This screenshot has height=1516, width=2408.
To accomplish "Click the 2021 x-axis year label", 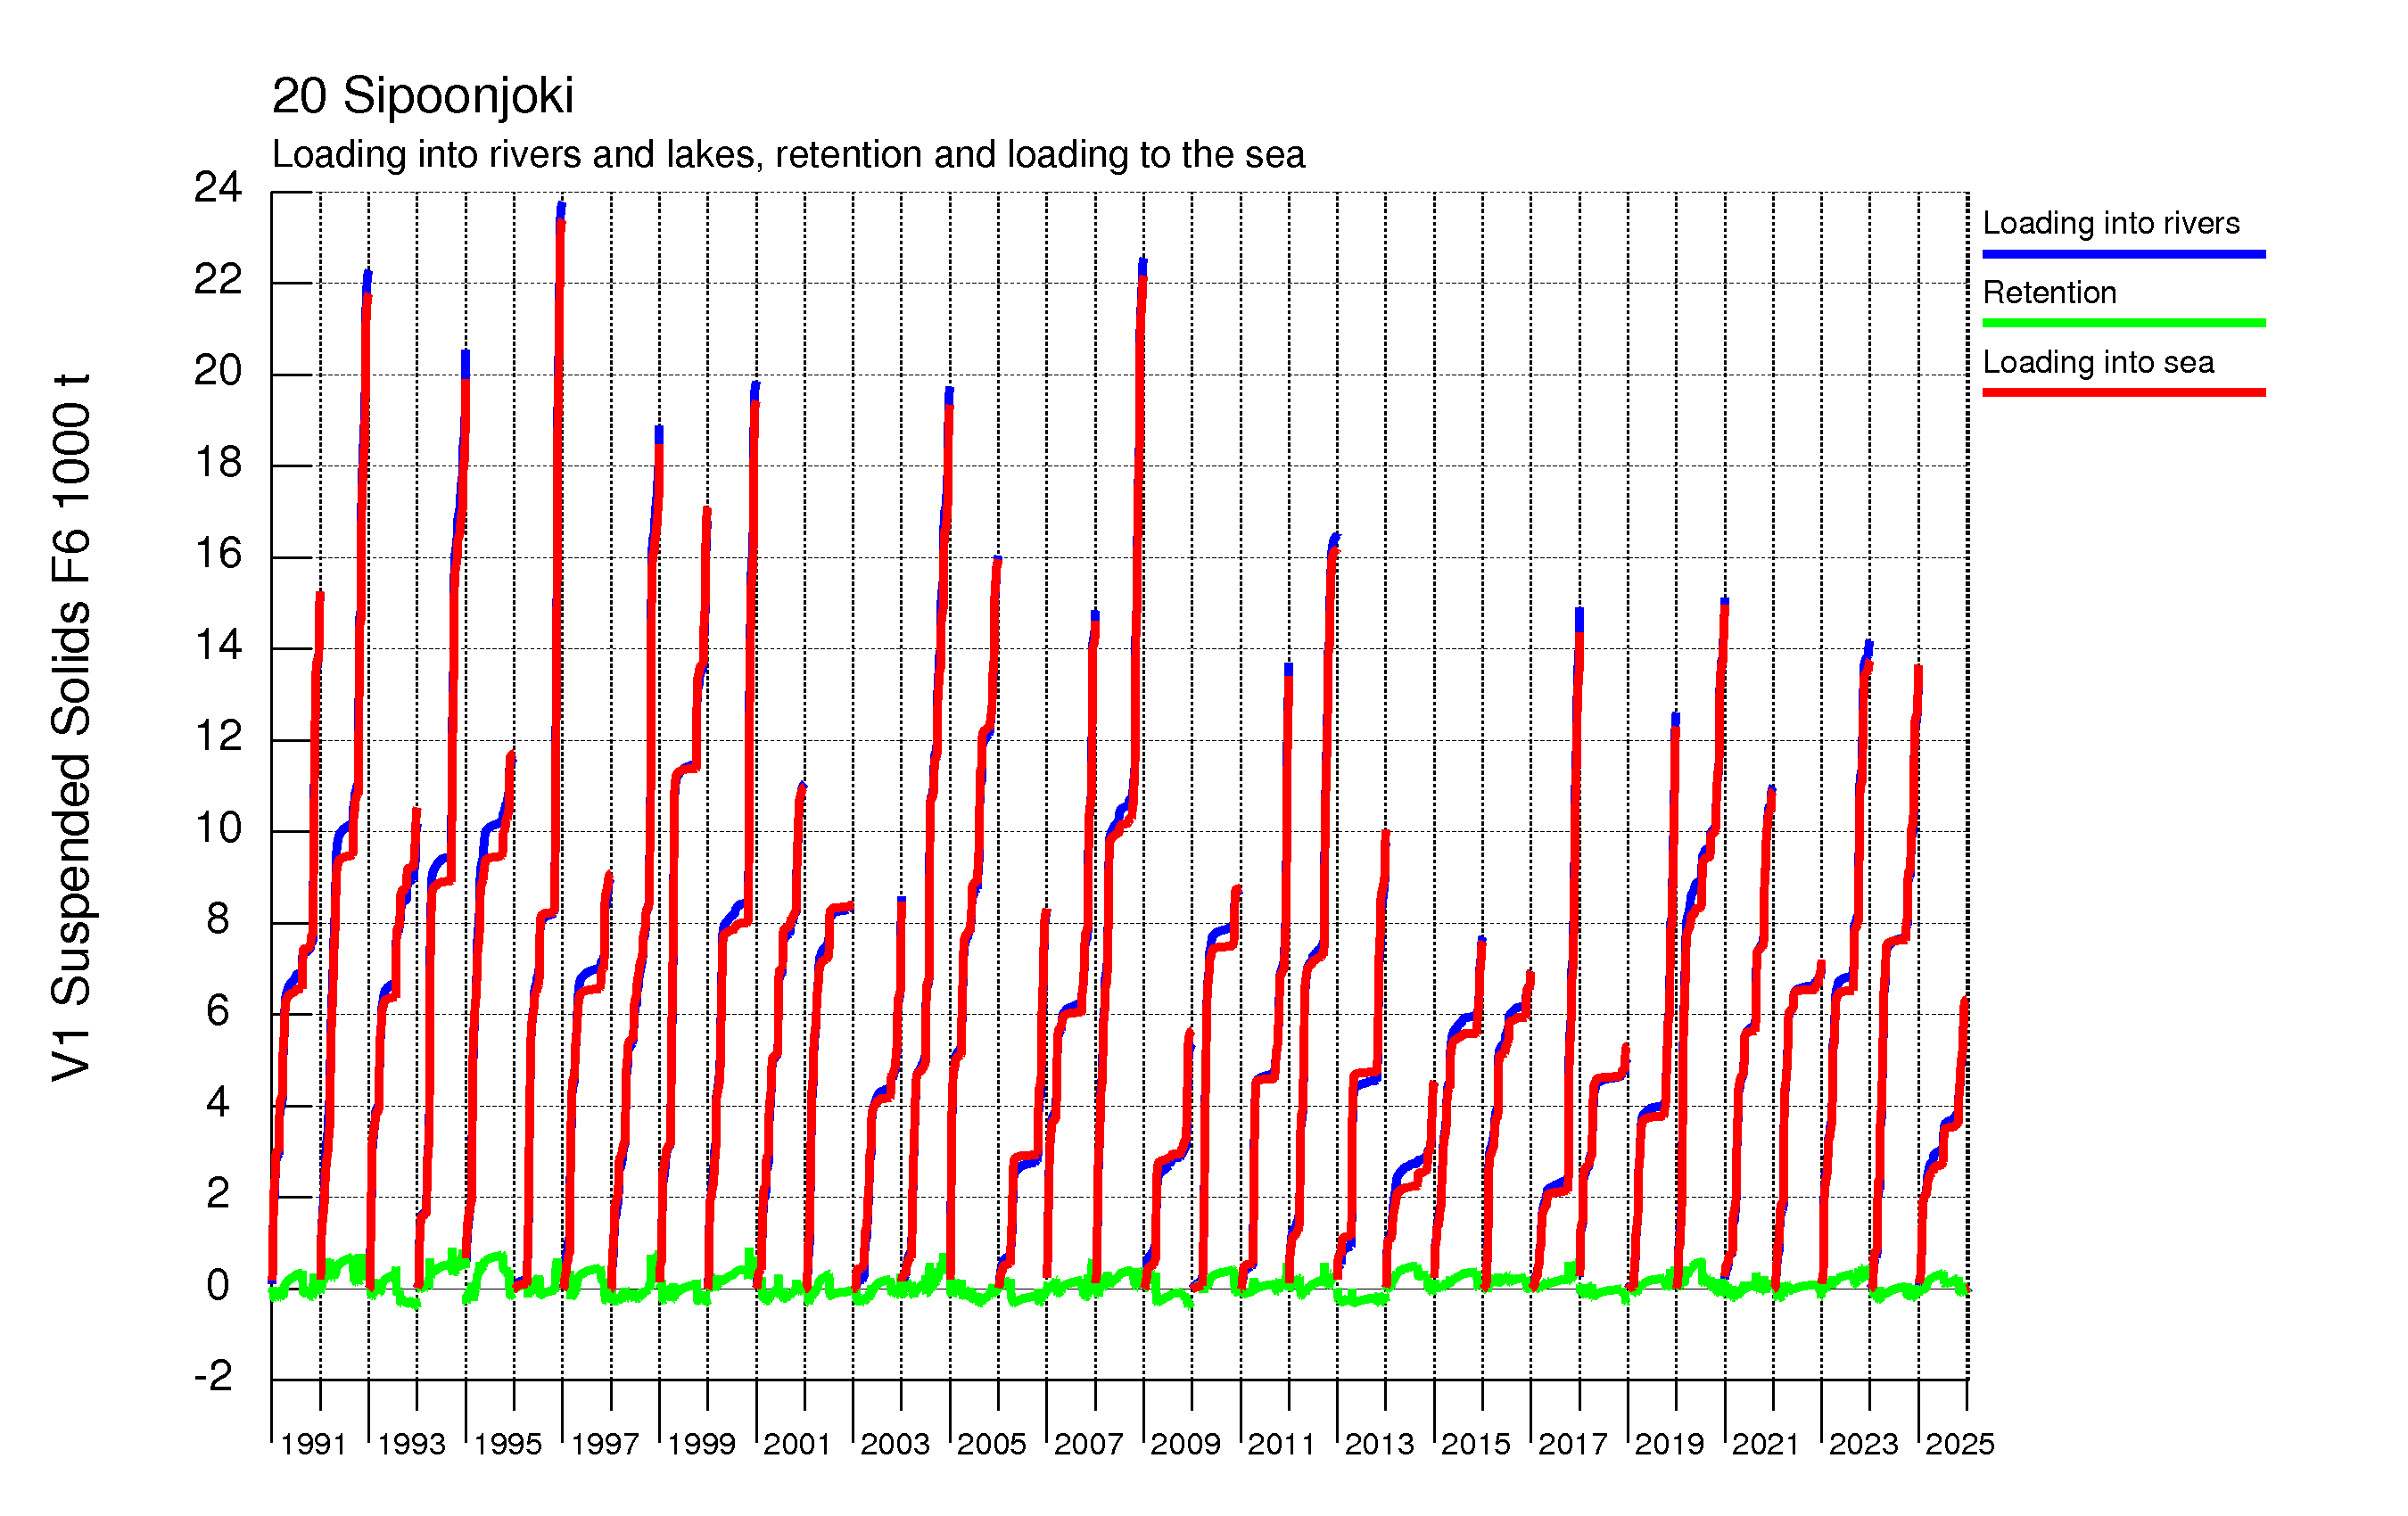I will 1766,1444.
